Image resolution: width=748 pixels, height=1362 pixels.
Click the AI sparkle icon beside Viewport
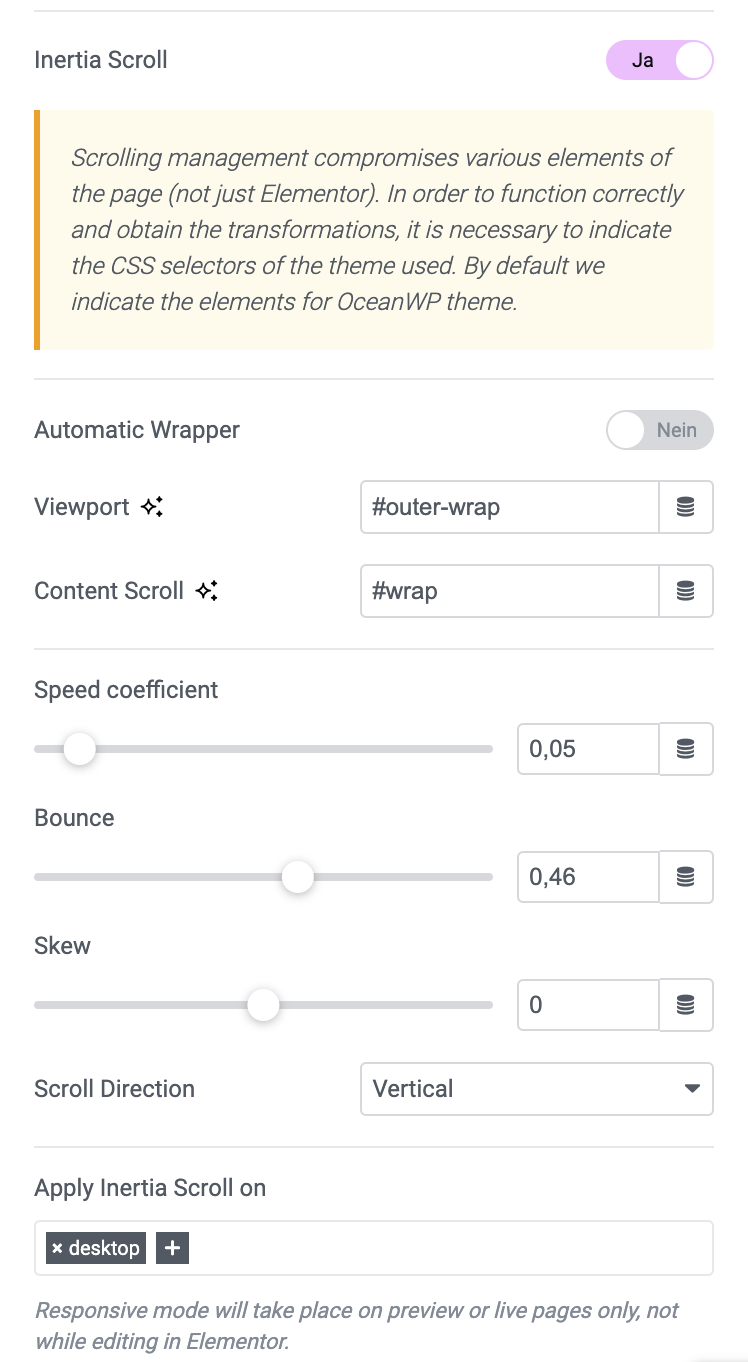pos(151,507)
